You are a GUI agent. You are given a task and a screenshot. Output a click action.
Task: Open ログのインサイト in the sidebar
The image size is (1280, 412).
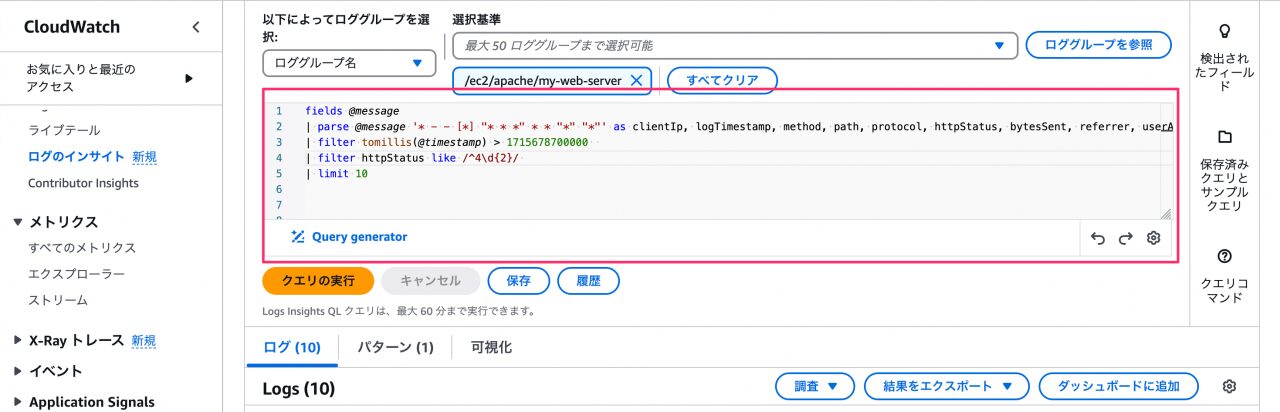pos(76,157)
